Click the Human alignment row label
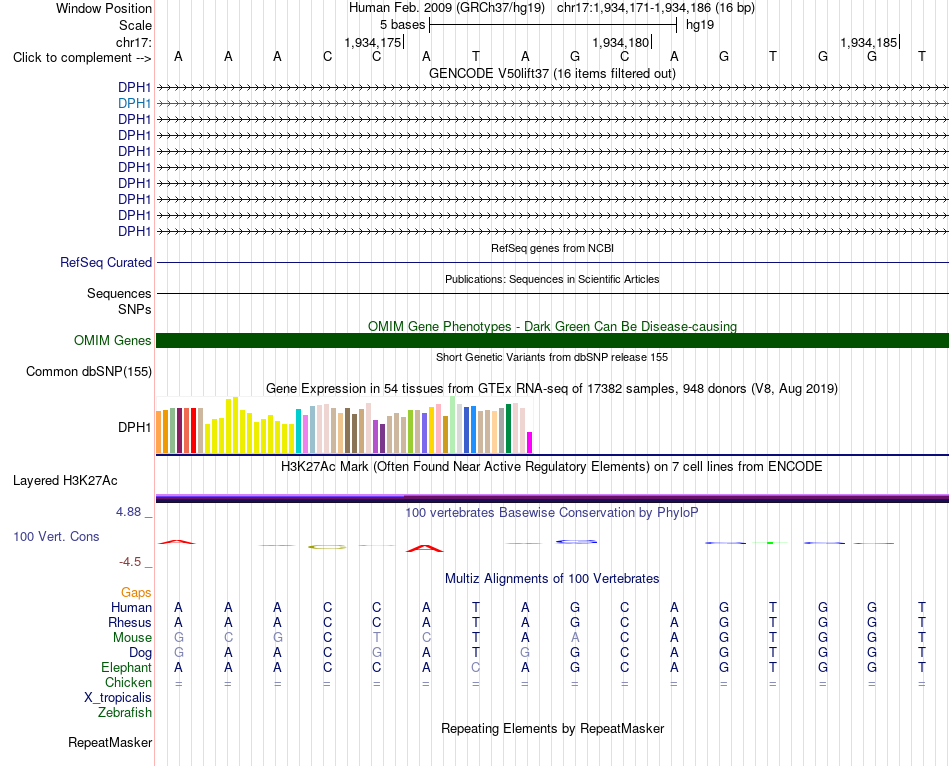 (x=131, y=607)
